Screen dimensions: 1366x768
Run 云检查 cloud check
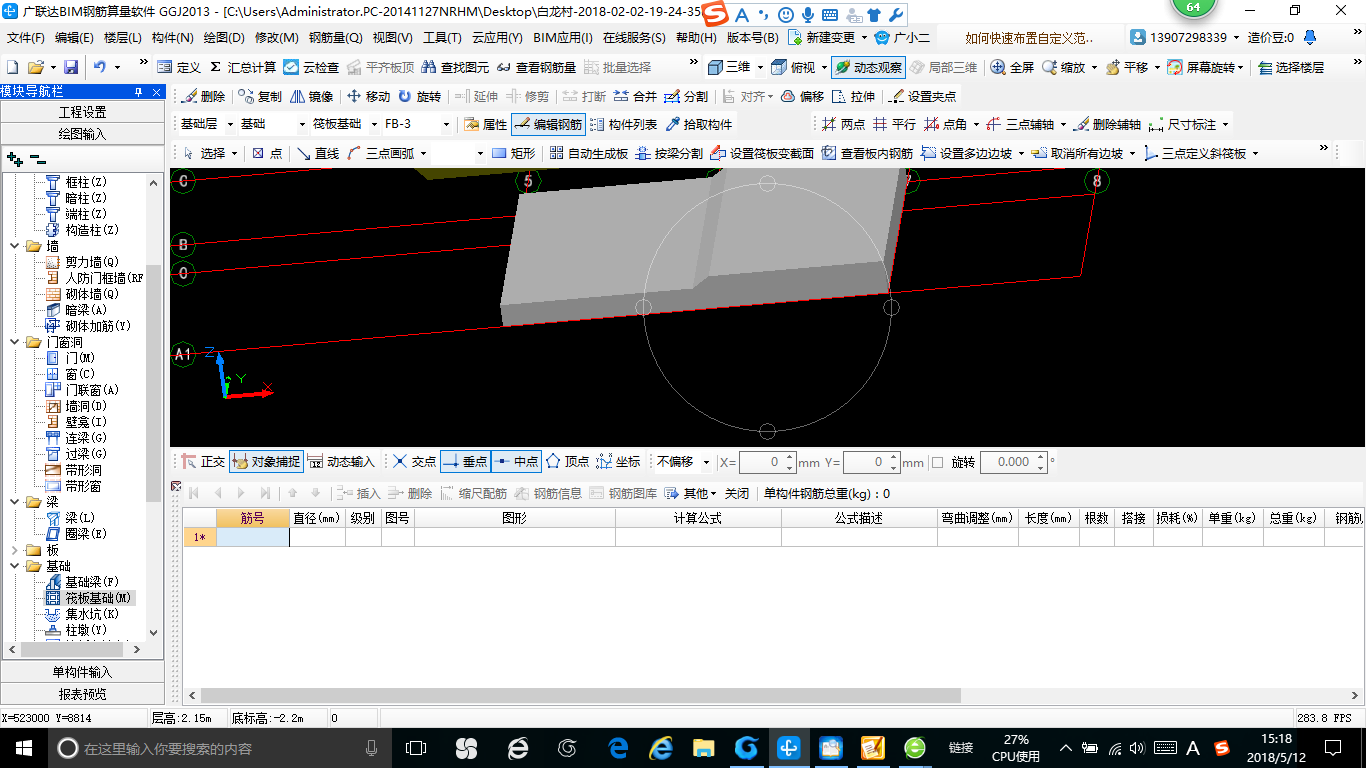[x=311, y=67]
